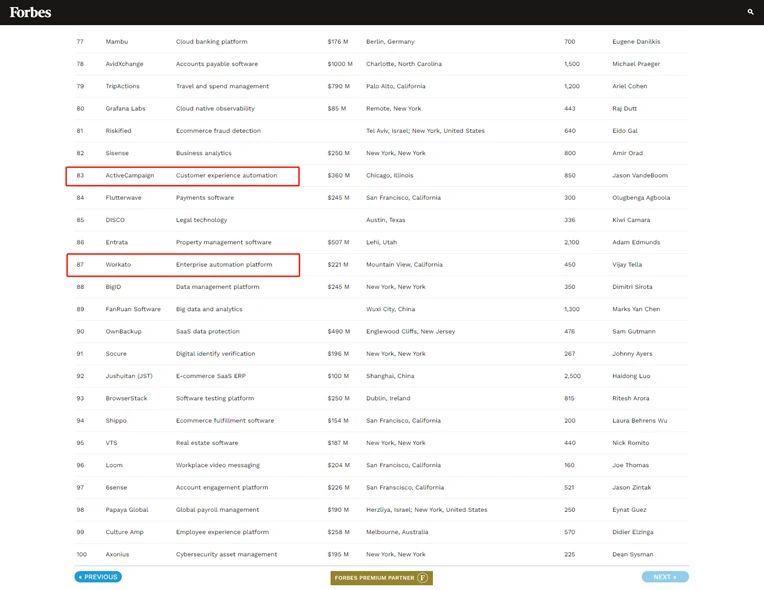The image size is (764, 590).
Task: Click Jushuitan's 2,500 employee count
Action: pos(573,376)
